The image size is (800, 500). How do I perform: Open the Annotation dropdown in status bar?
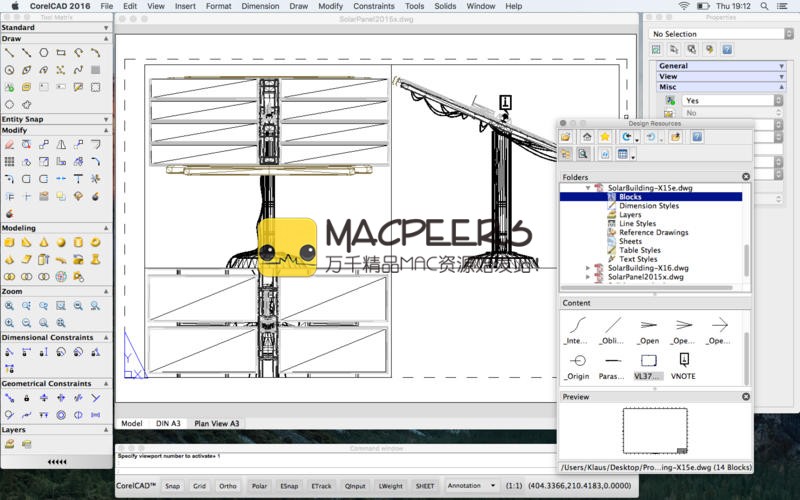[471, 485]
